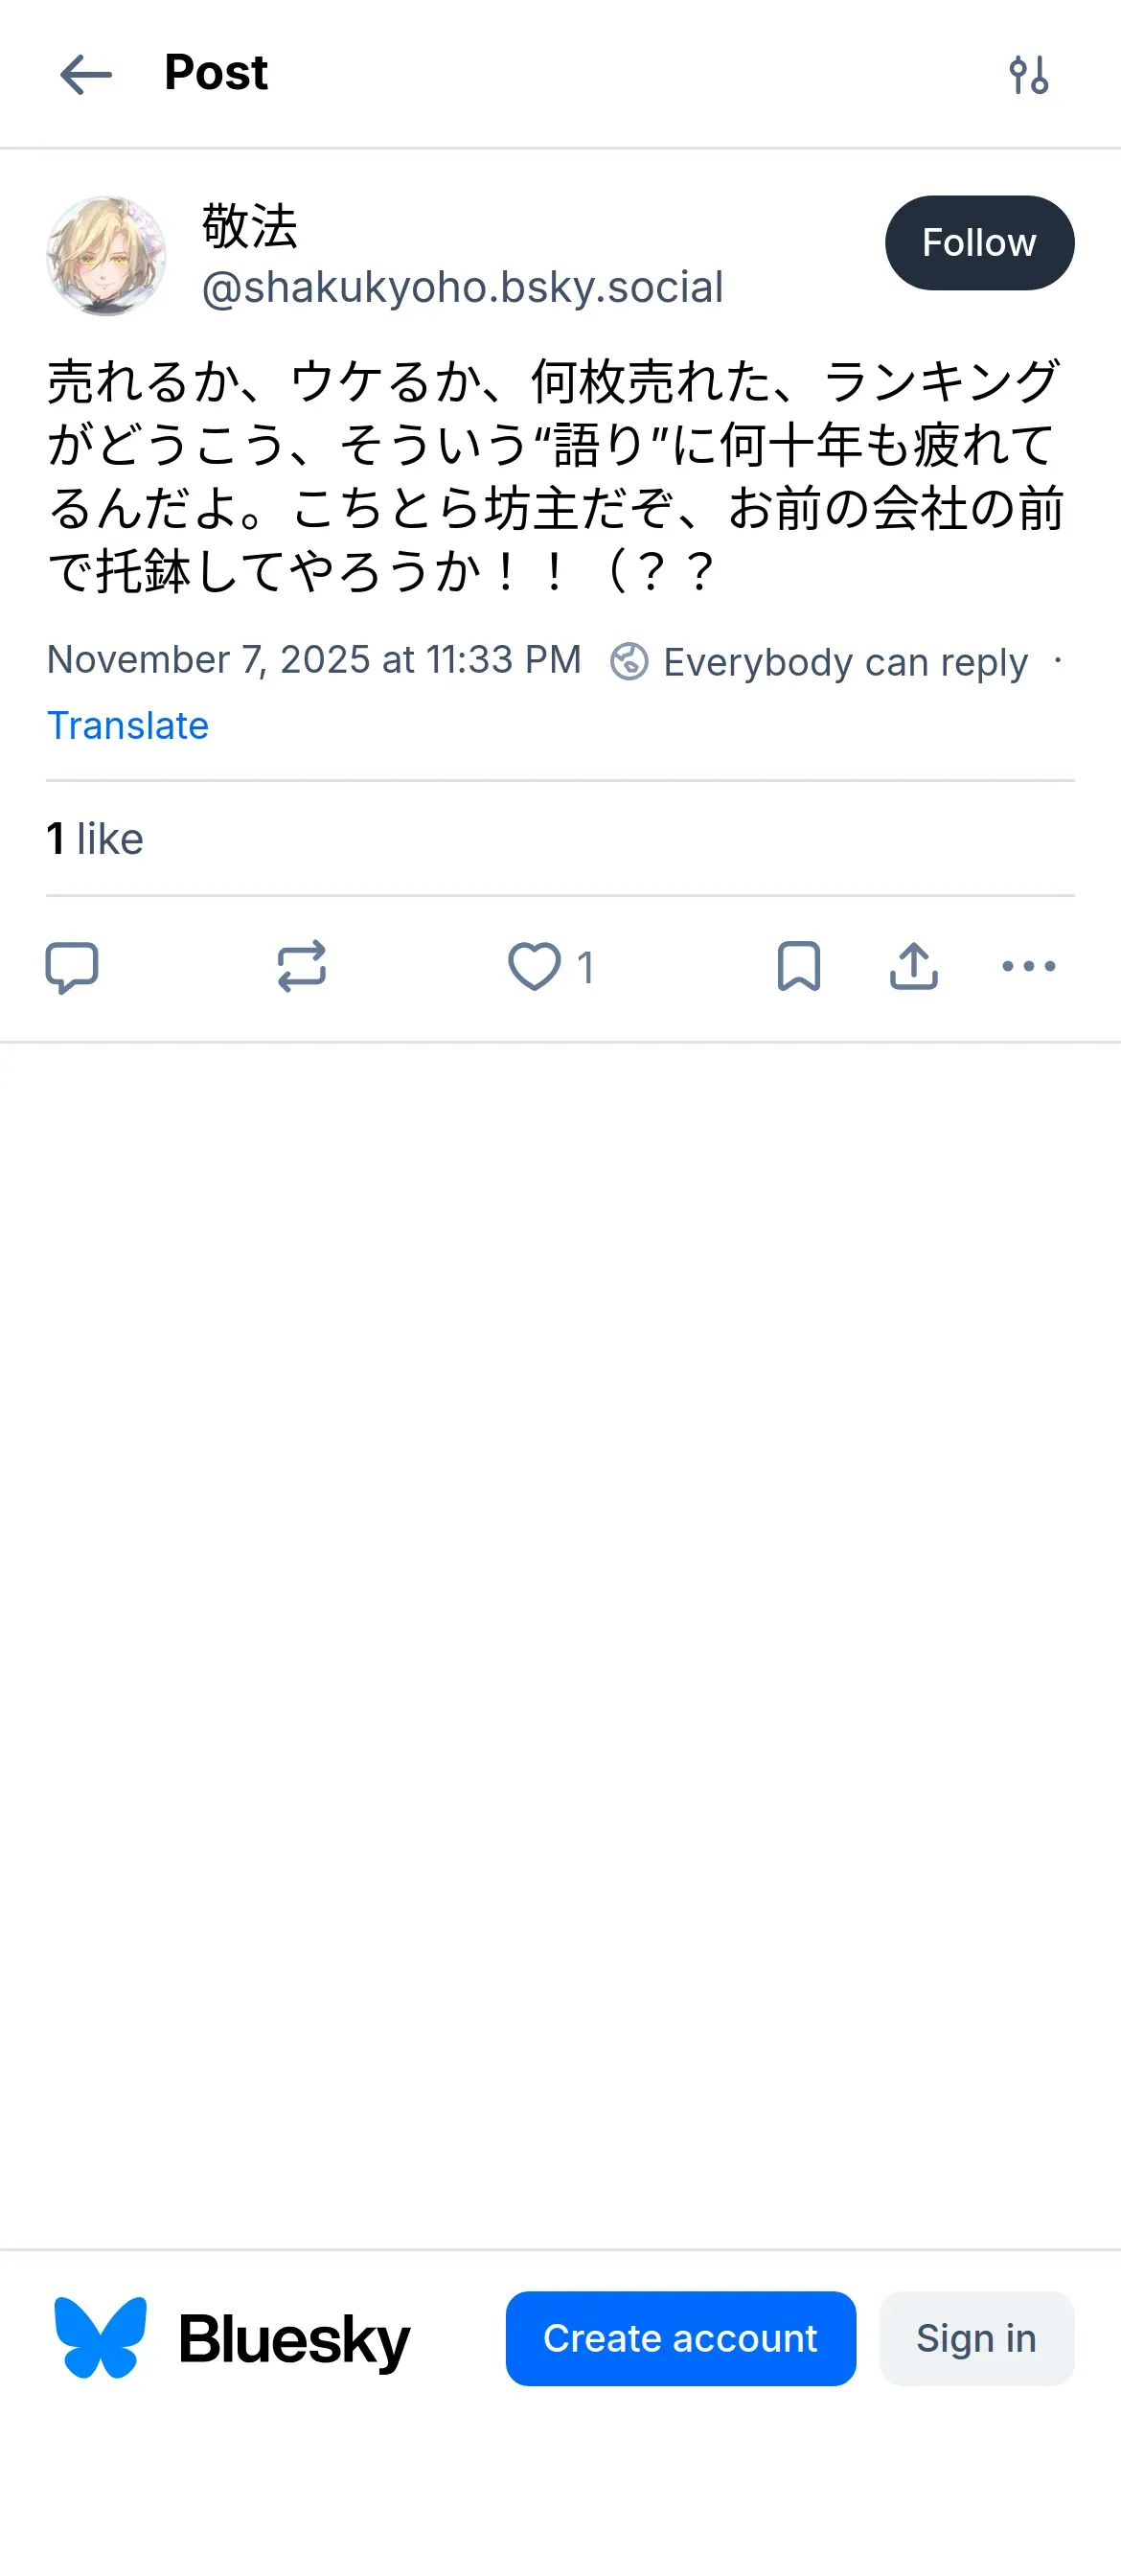This screenshot has width=1121, height=2576.
Task: Open the three-dot more options menu
Action: click(1028, 967)
